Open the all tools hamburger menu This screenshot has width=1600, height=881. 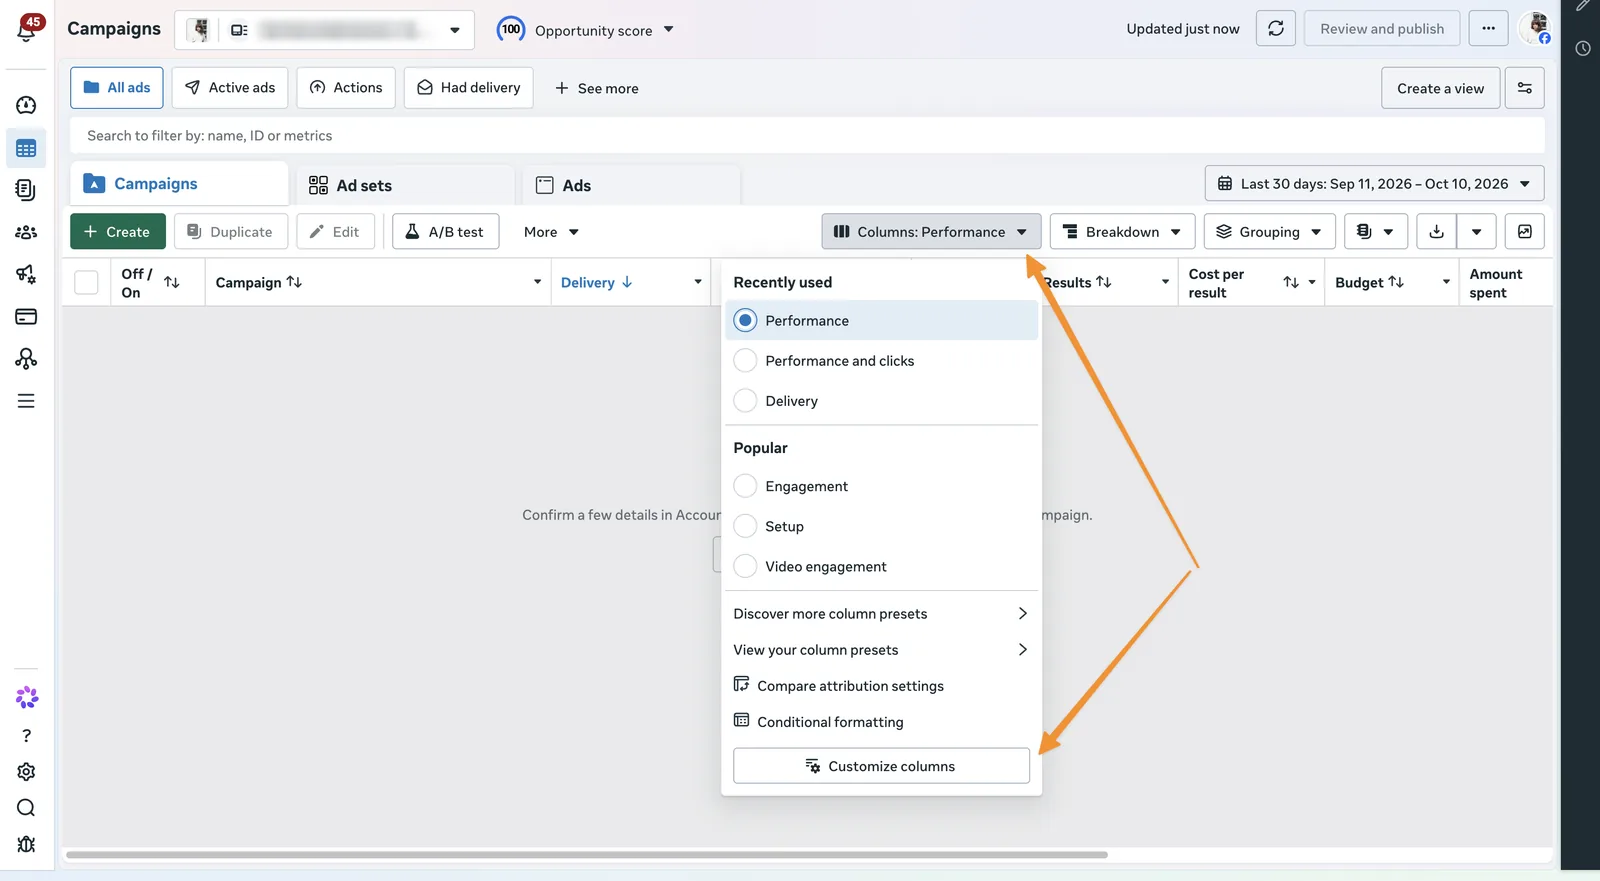tap(26, 401)
